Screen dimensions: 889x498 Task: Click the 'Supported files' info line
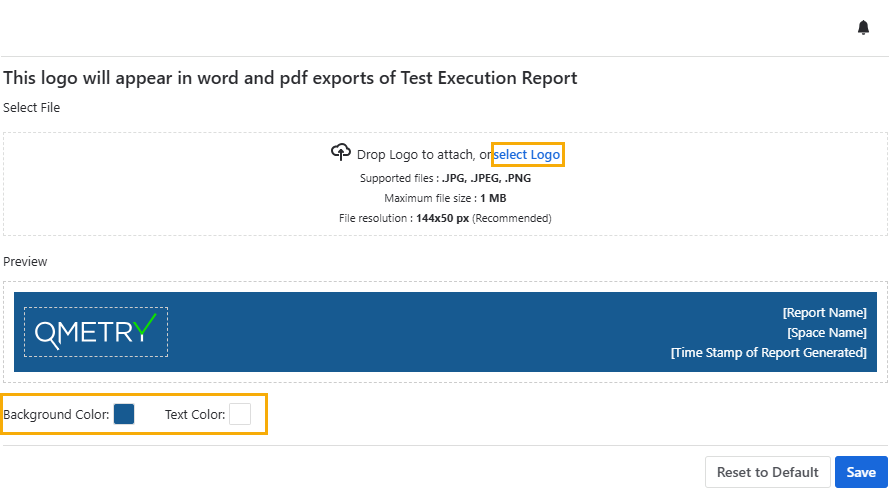point(445,178)
